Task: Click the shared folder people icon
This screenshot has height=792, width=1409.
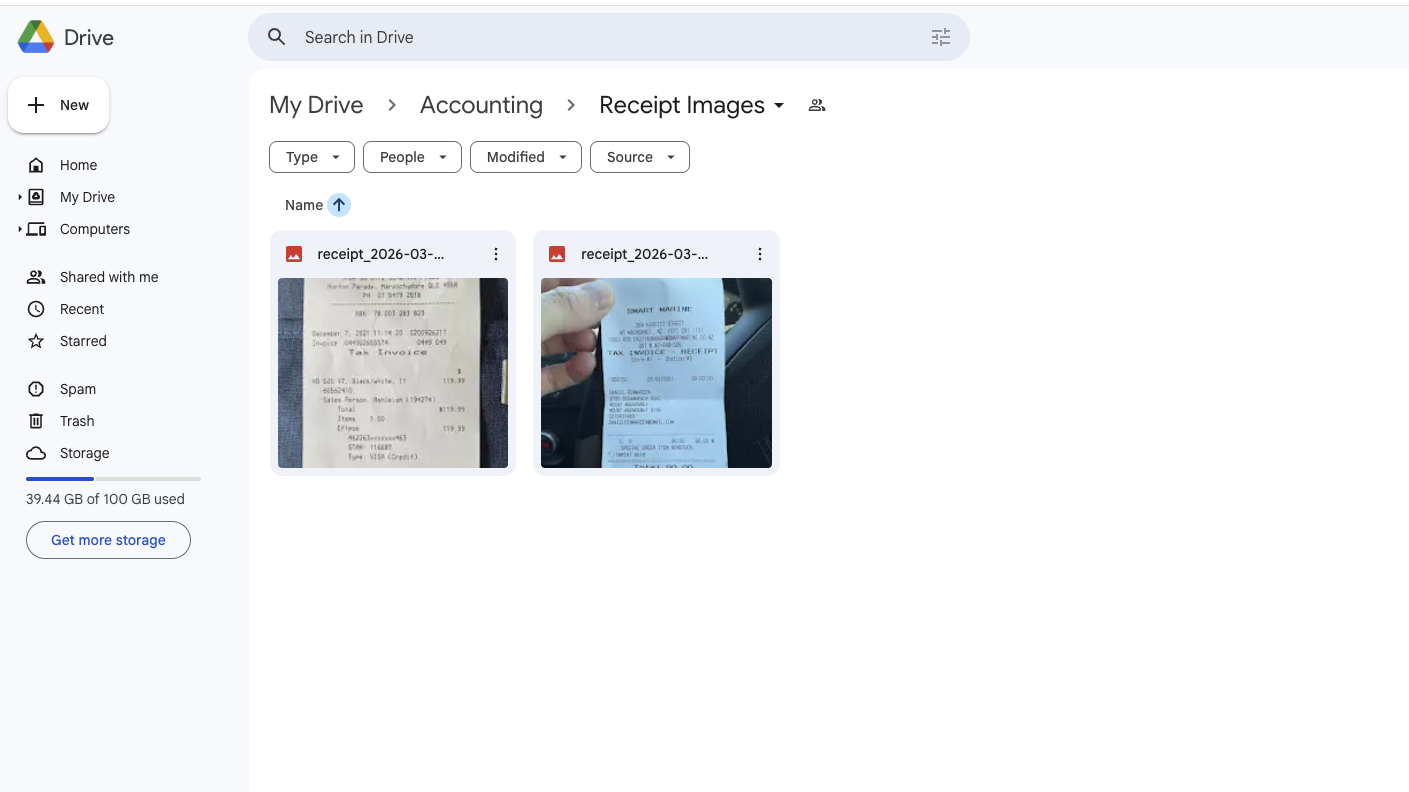Action: 817,105
